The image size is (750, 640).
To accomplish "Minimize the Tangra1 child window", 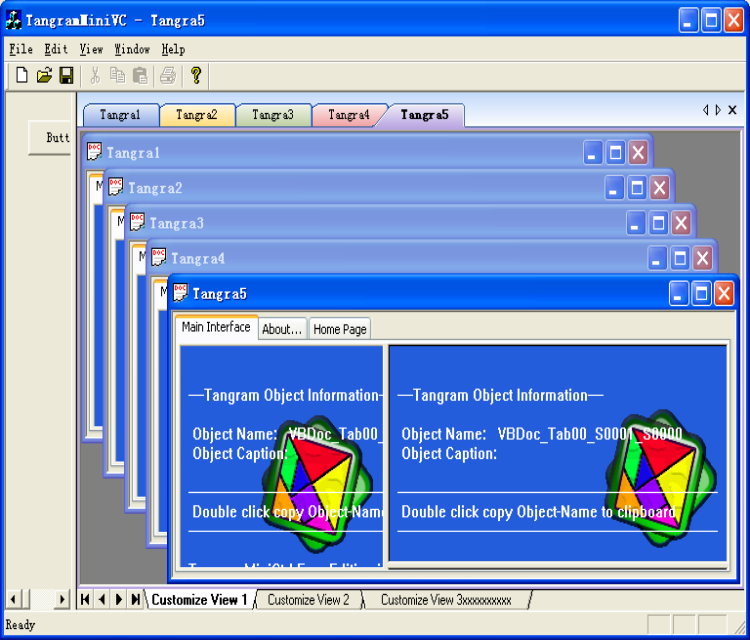I will [x=592, y=153].
